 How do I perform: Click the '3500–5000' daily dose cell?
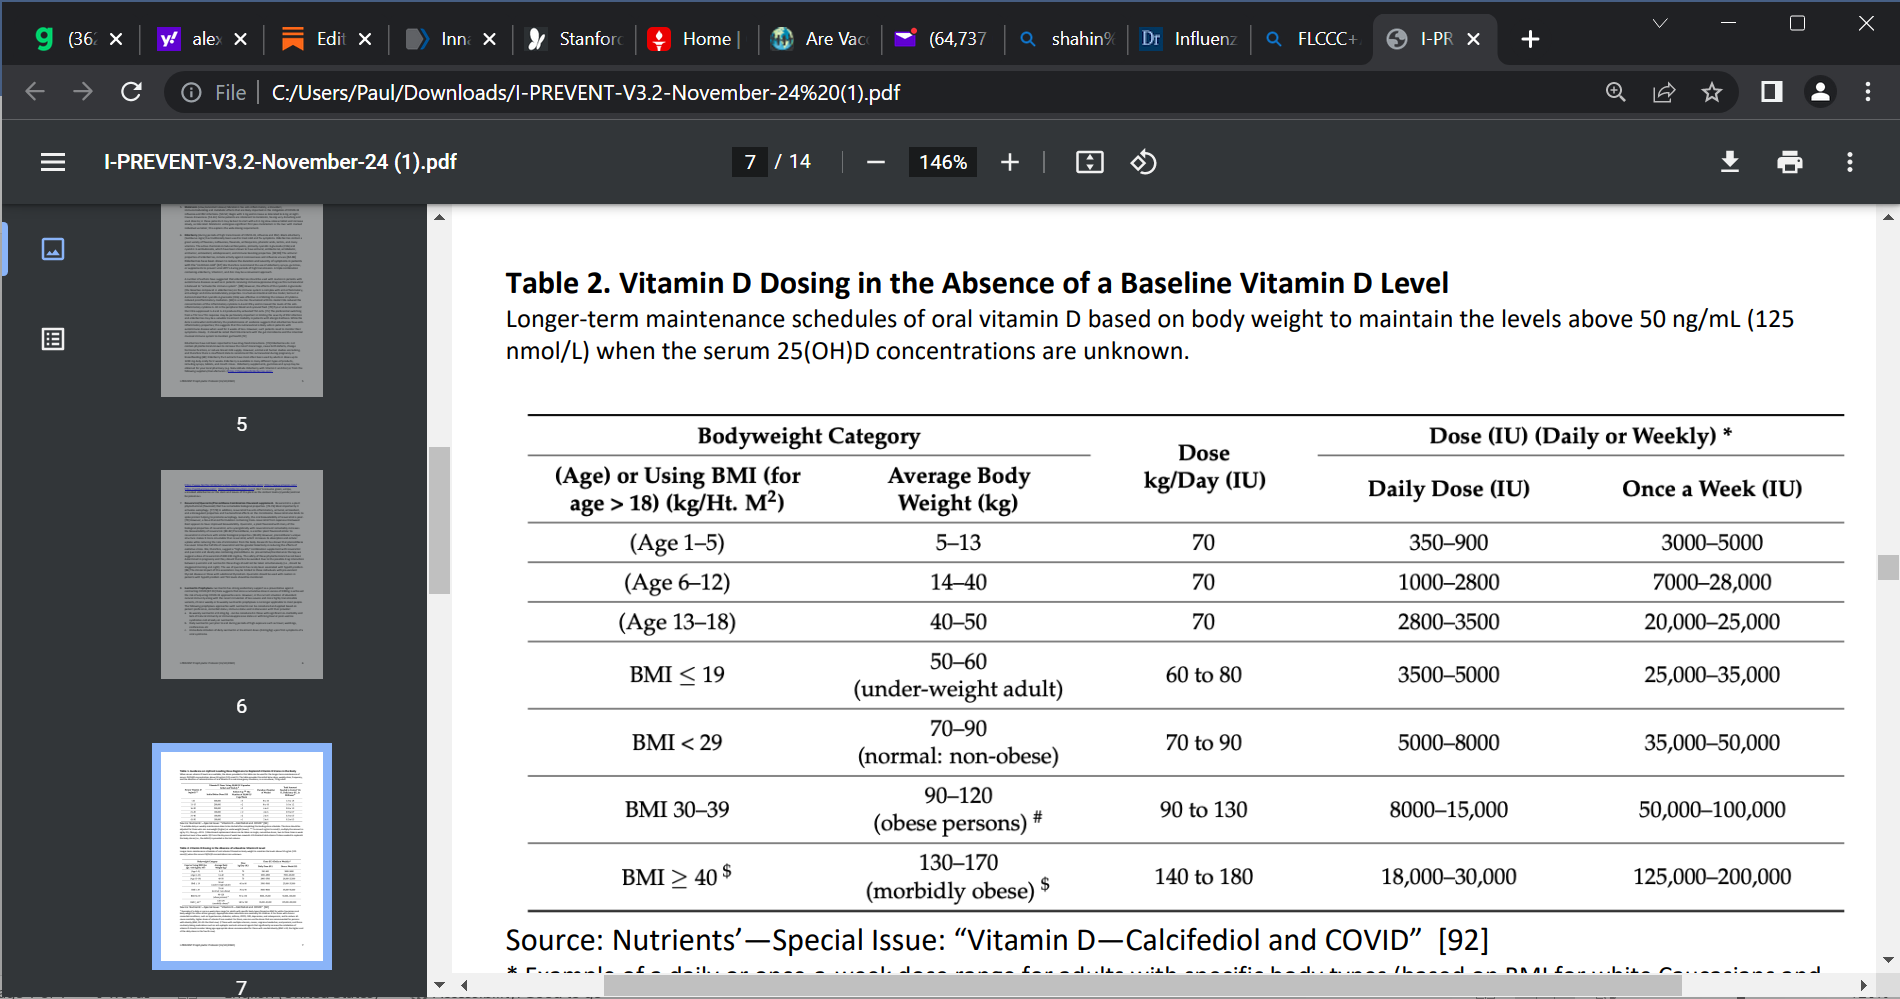point(1448,675)
